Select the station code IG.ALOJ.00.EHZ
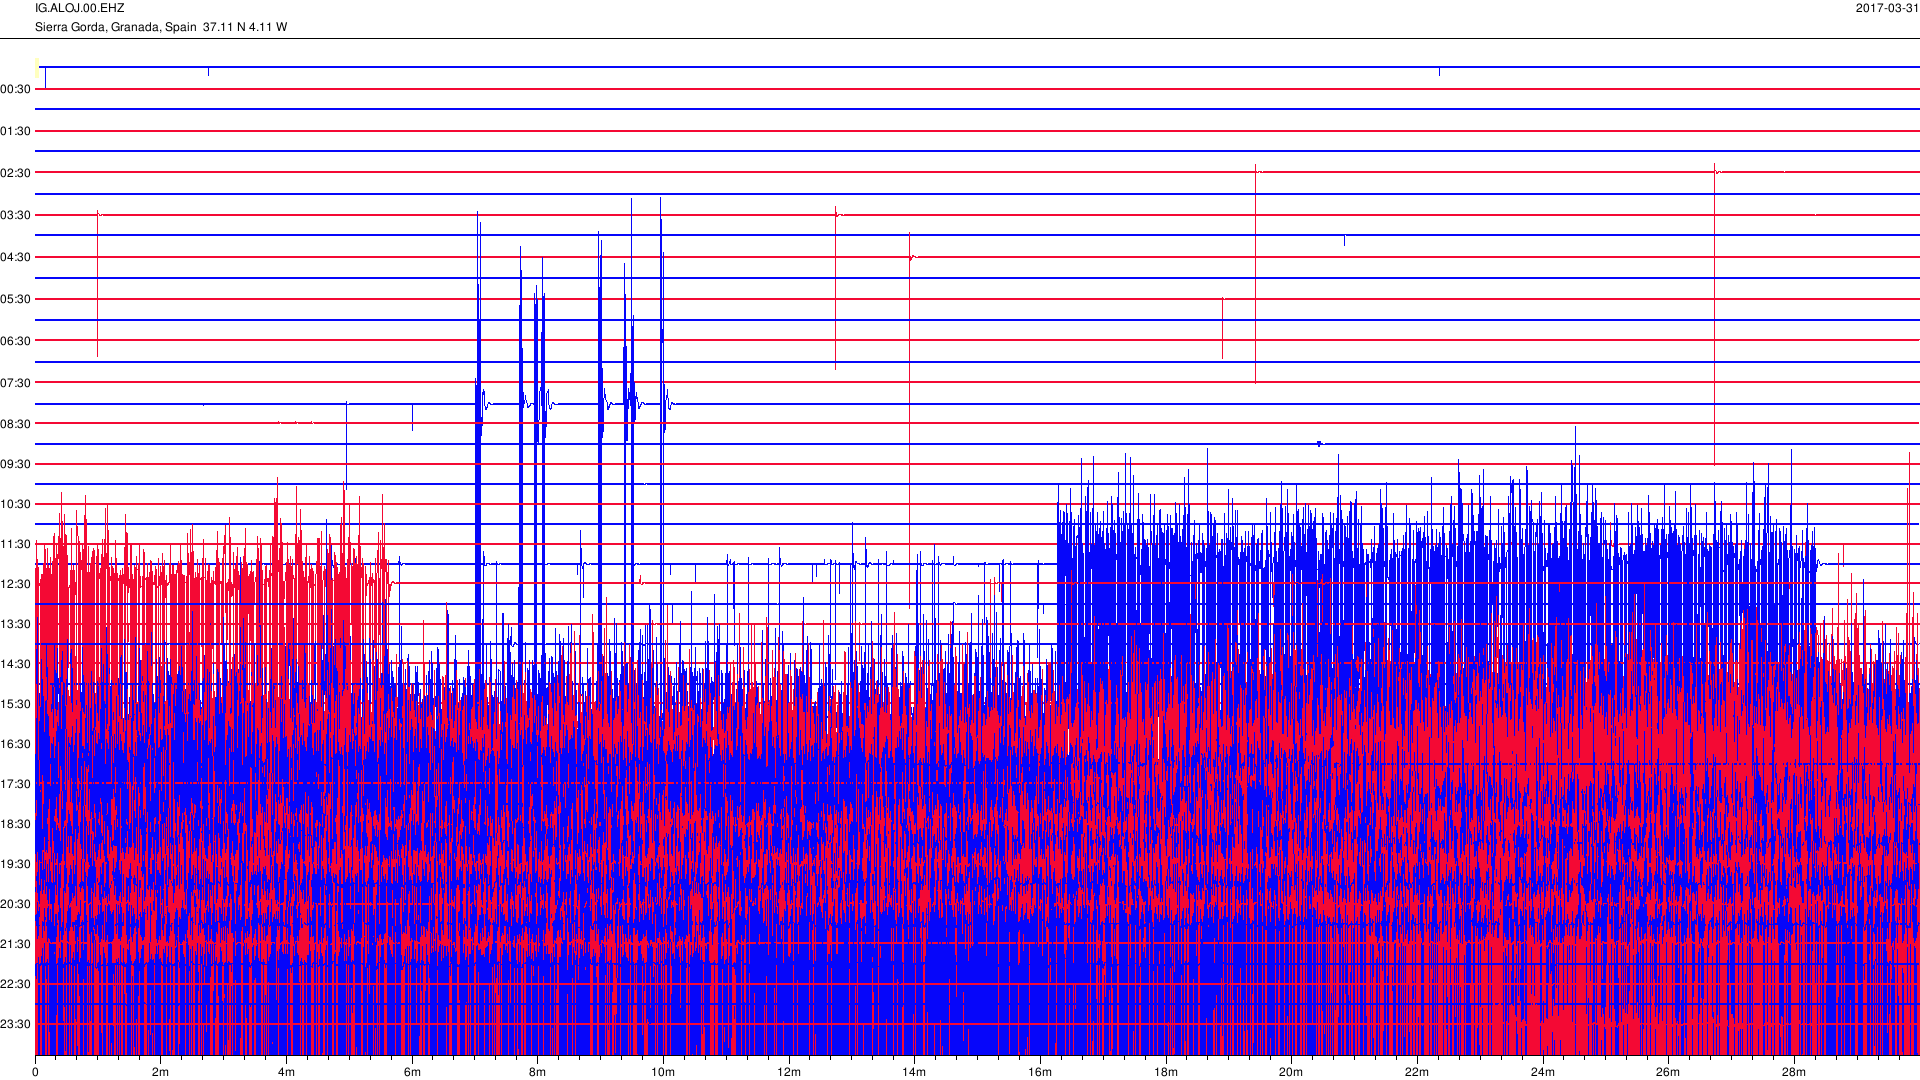1920x1080 pixels. click(x=80, y=8)
